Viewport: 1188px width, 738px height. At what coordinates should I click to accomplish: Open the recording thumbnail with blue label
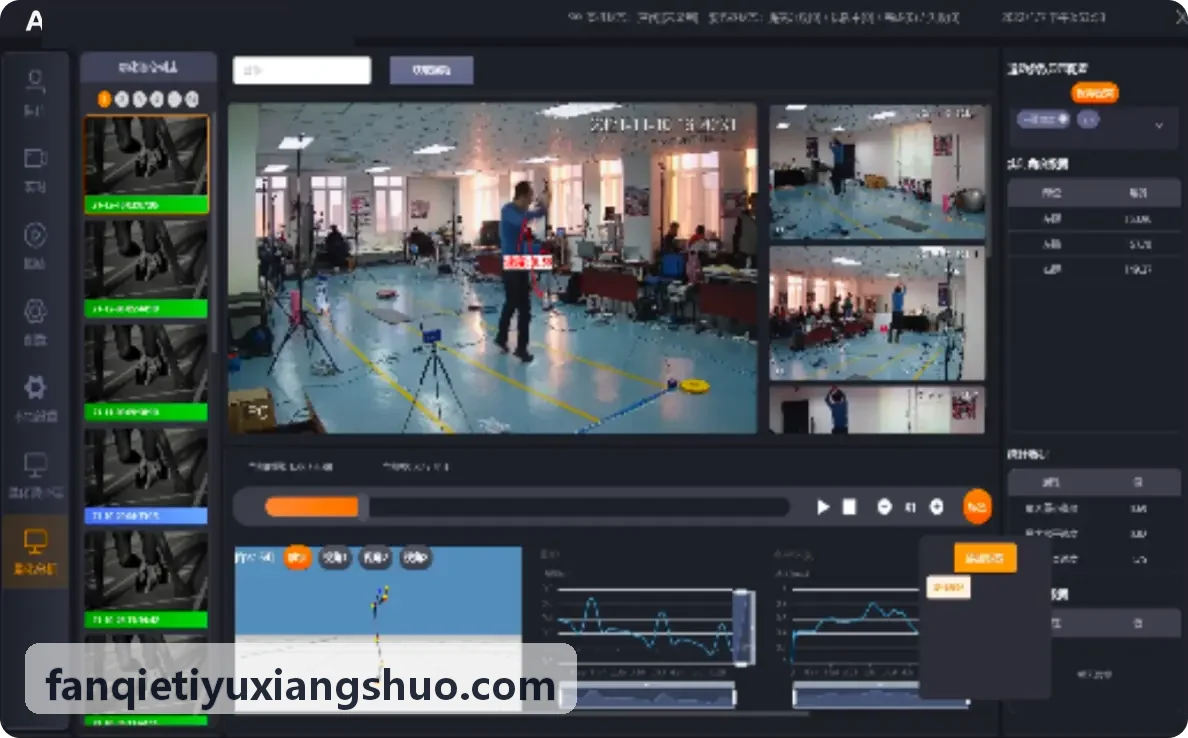point(146,476)
